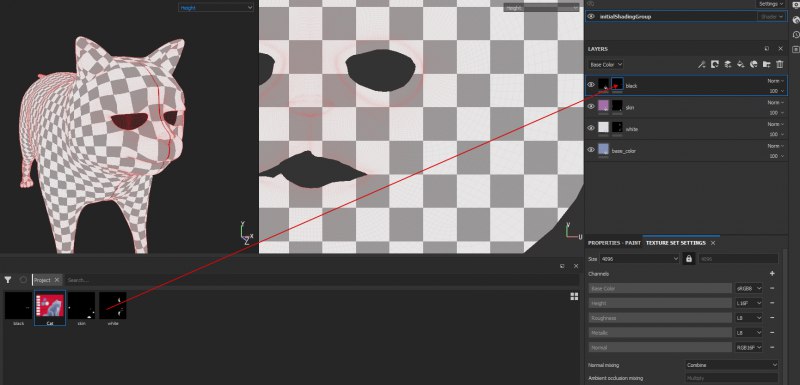Image resolution: width=800 pixels, height=385 pixels.
Task: Switch to the Properties - Paint tab
Action: pyautogui.click(x=614, y=243)
